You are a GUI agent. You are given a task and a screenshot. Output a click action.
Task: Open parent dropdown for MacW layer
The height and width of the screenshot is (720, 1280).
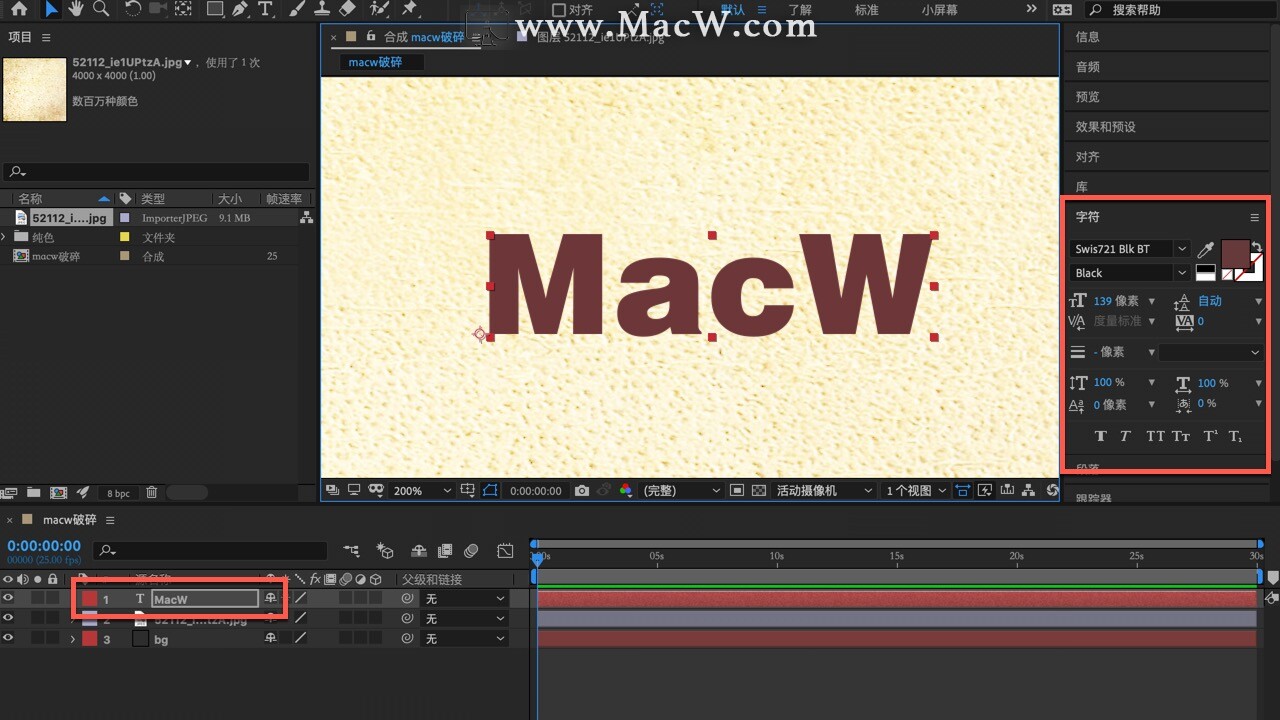pos(465,598)
